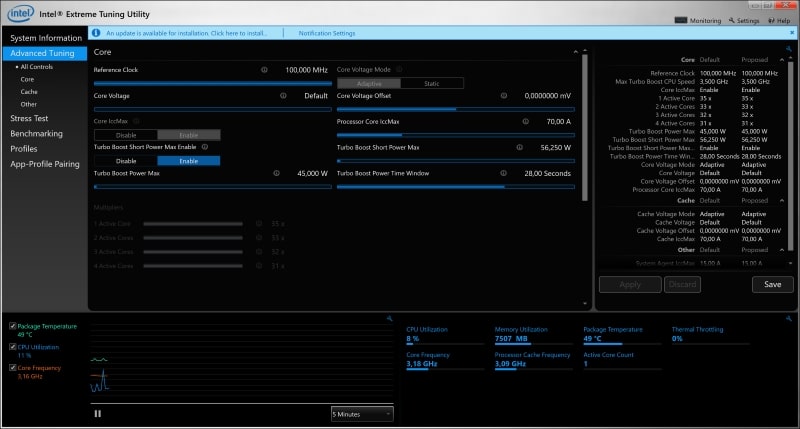Screen dimensions: 800x429
Task: Show info for Turbo Boost Power Max
Action: (x=277, y=173)
